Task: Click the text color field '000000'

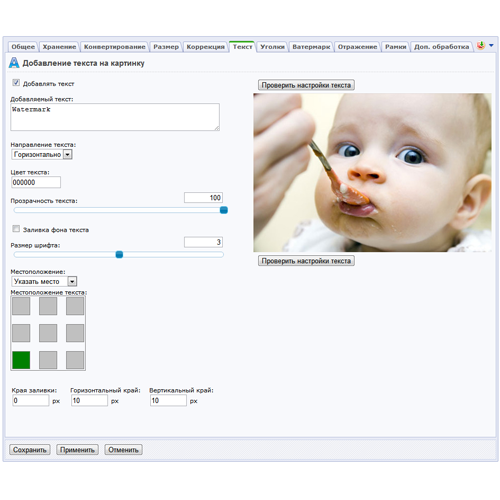Action: pos(36,182)
